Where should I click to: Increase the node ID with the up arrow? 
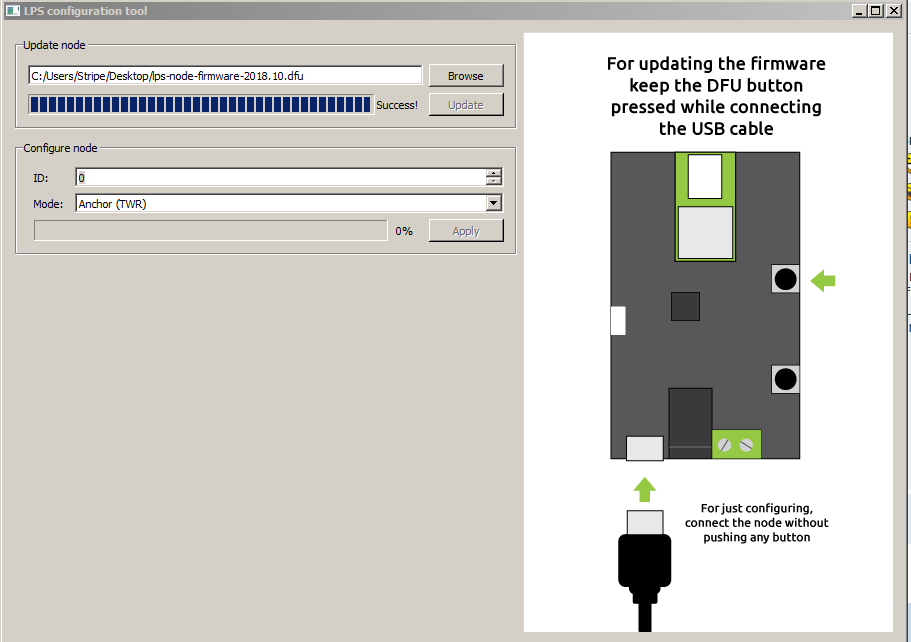click(493, 173)
